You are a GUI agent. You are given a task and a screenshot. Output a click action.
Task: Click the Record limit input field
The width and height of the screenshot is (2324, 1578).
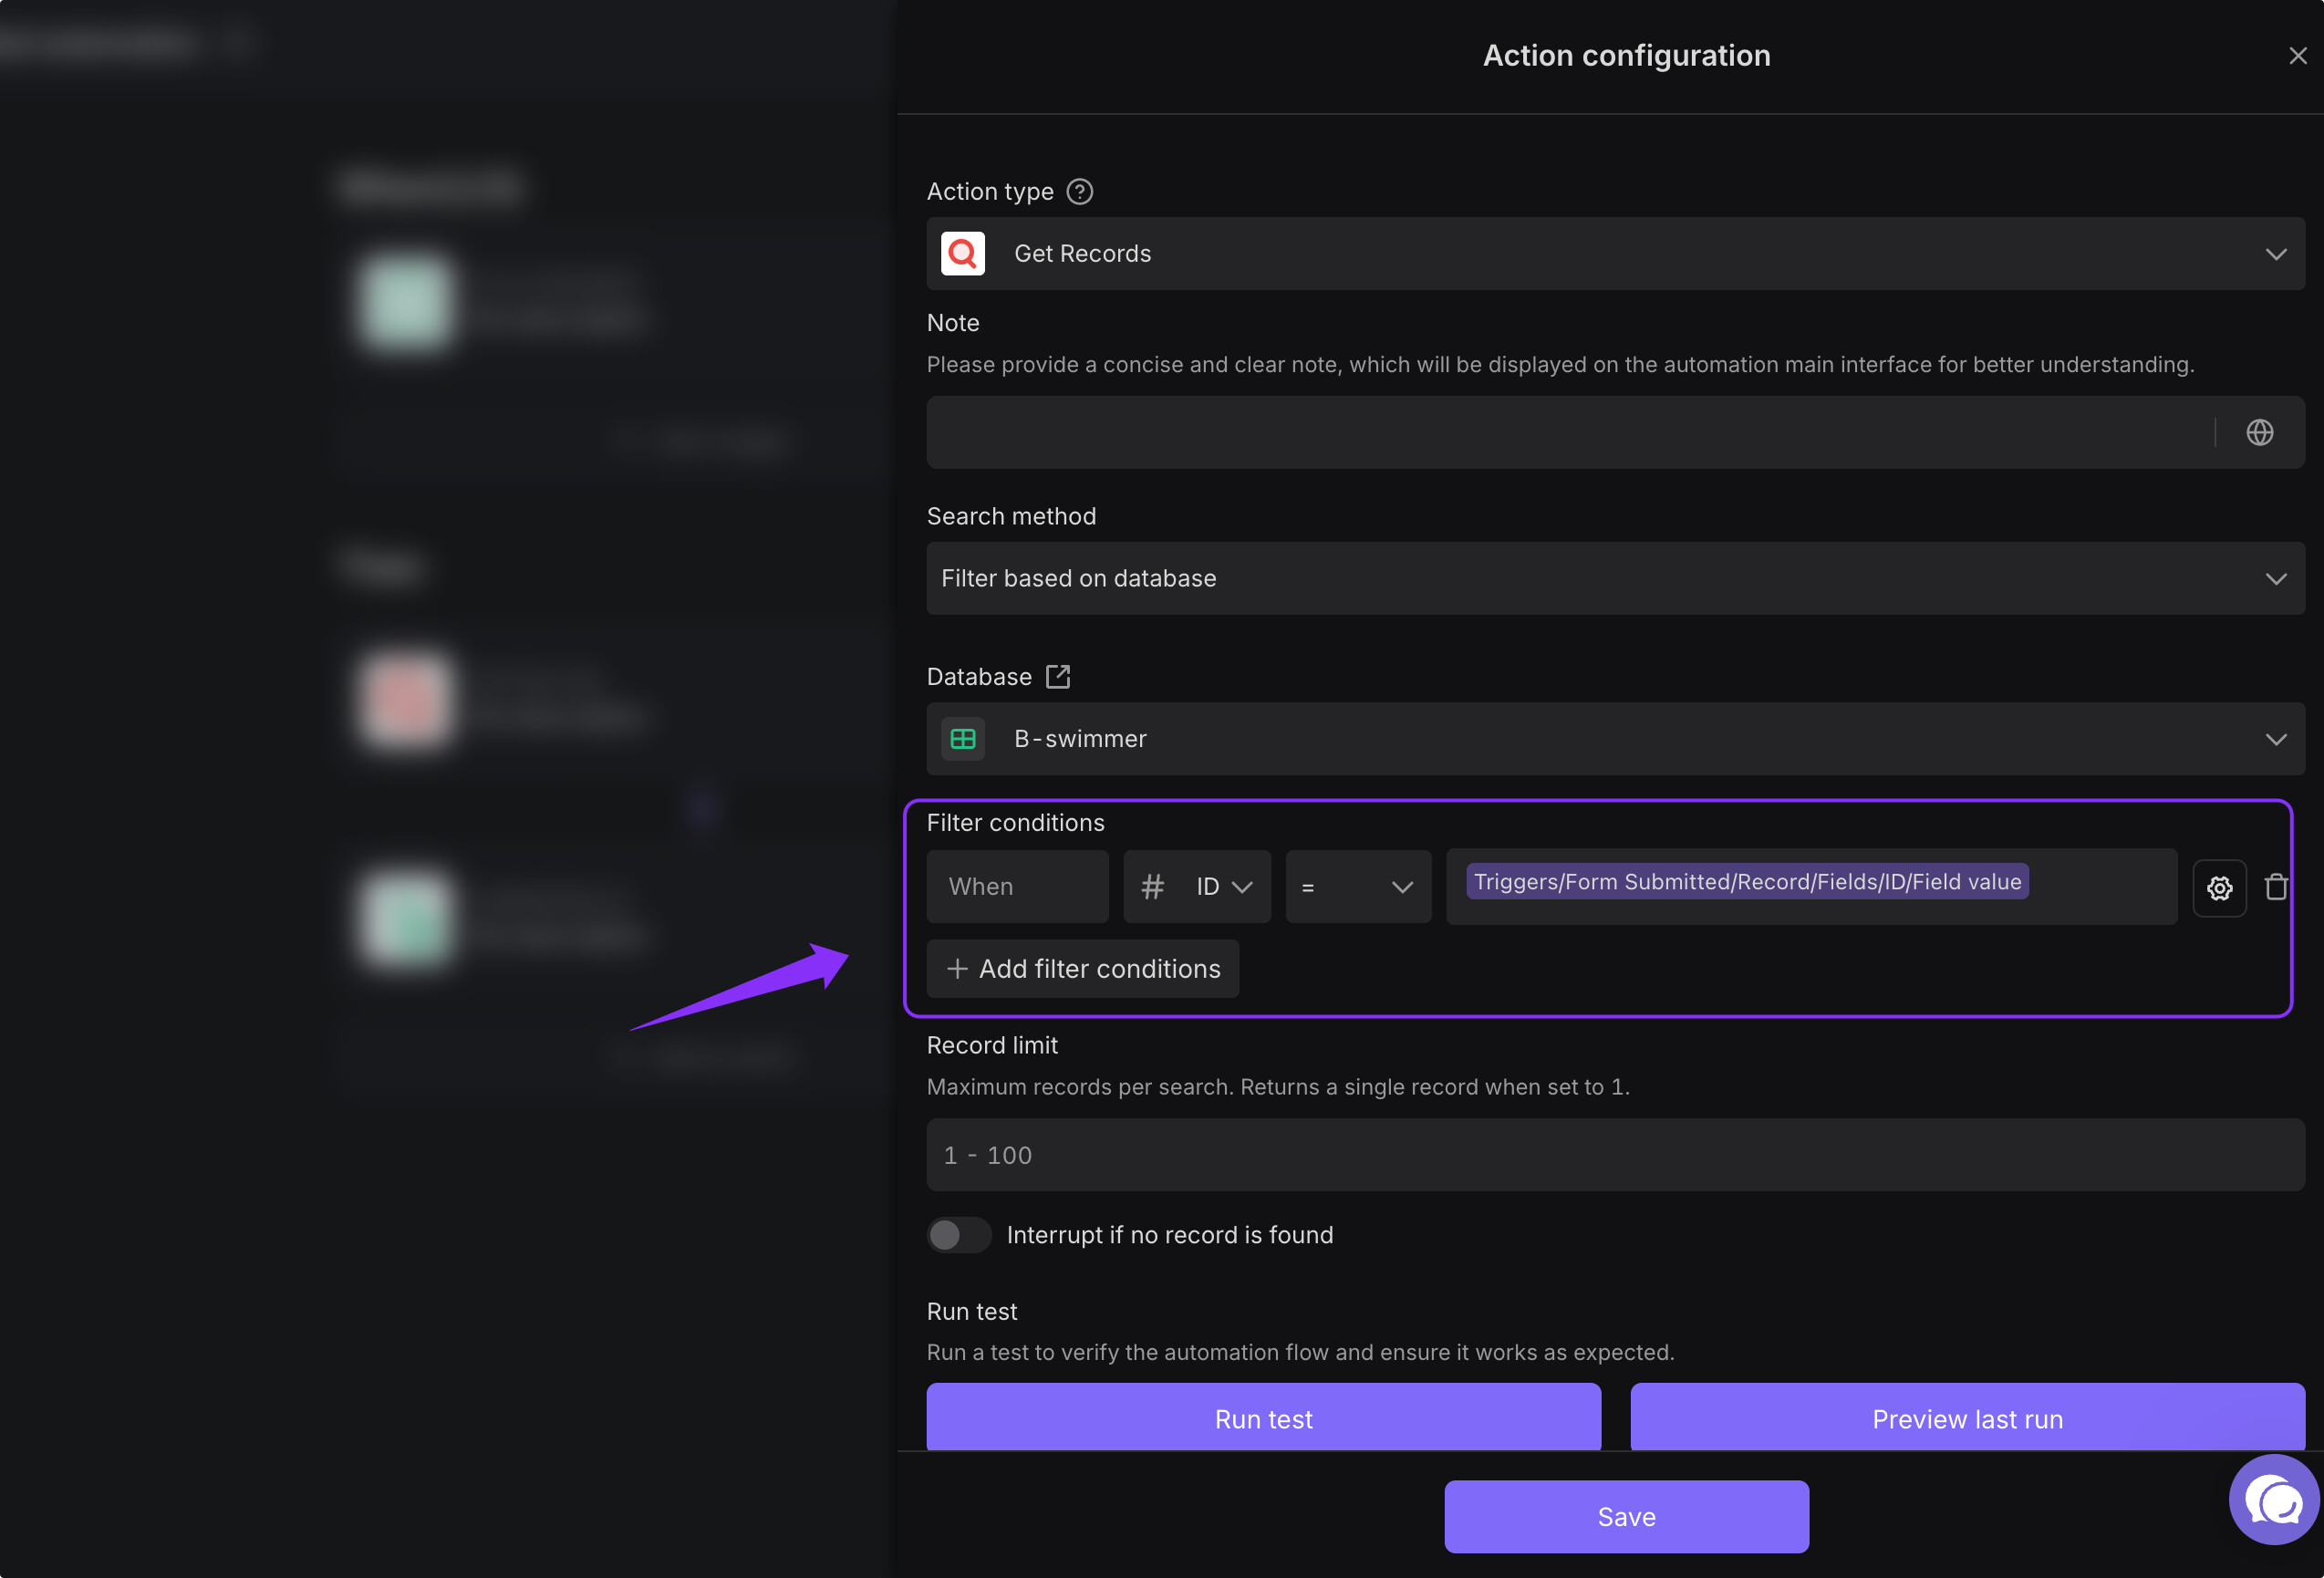[x=1614, y=1155]
